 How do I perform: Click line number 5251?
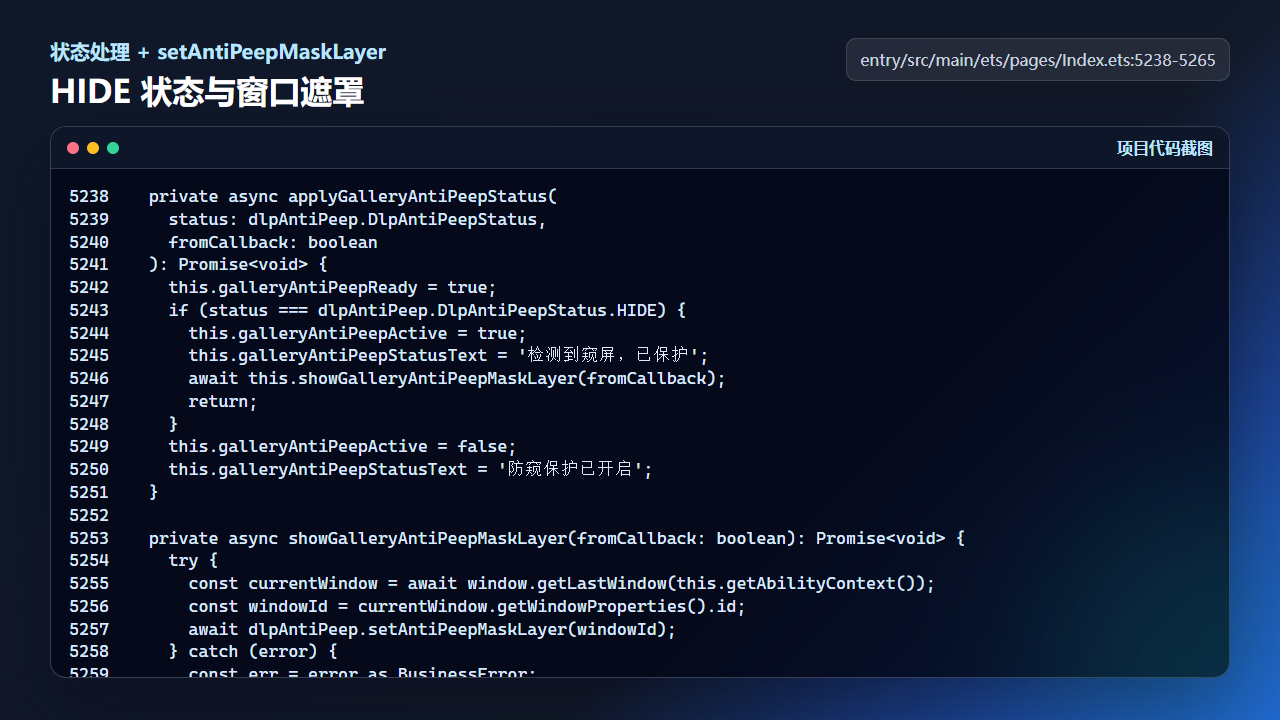coord(89,492)
